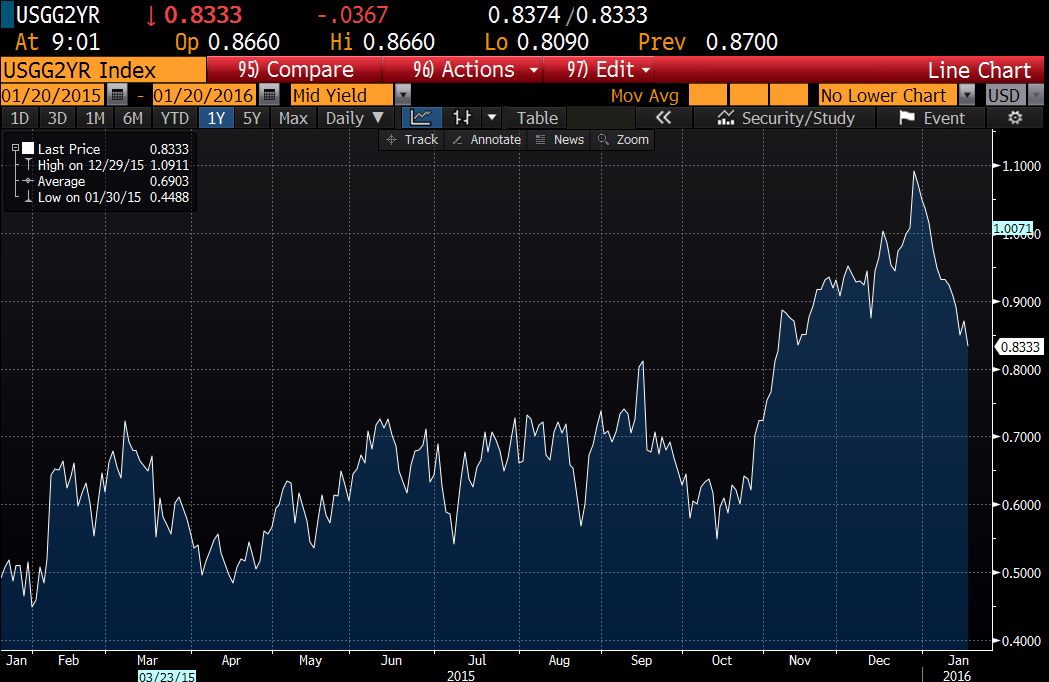Select the line chart type icon

click(x=421, y=118)
